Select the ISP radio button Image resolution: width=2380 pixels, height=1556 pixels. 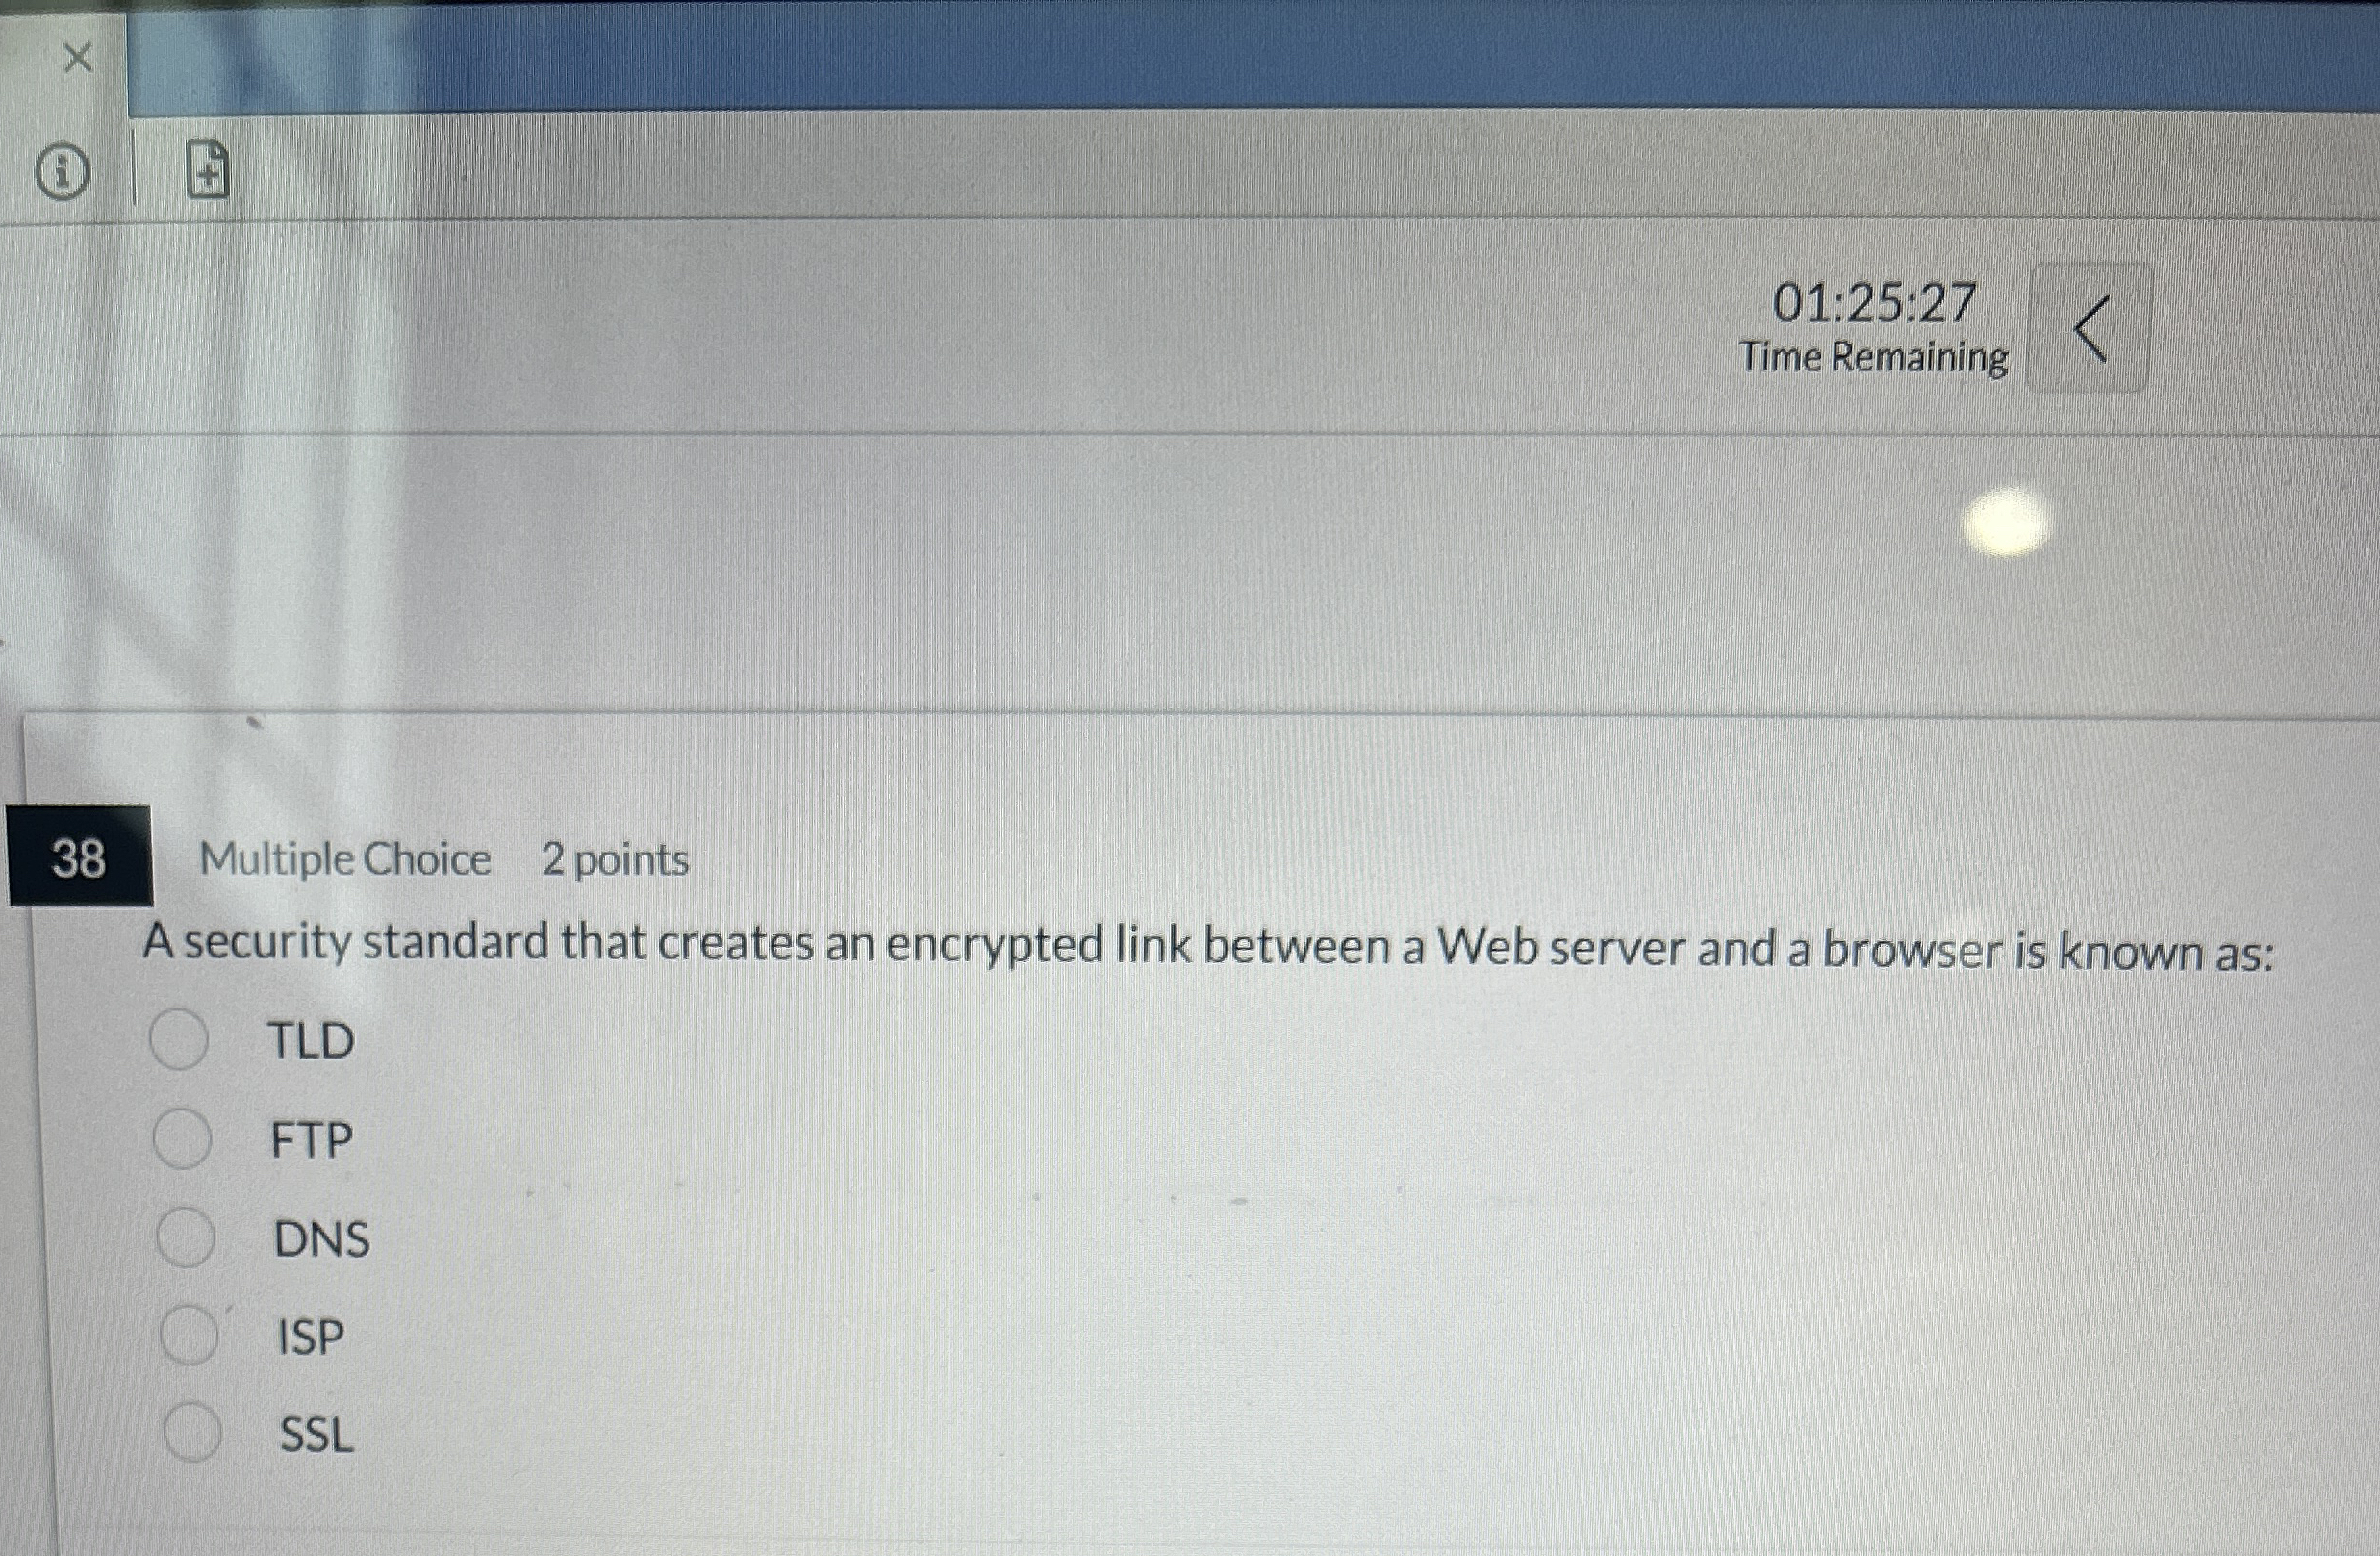pyautogui.click(x=189, y=1336)
